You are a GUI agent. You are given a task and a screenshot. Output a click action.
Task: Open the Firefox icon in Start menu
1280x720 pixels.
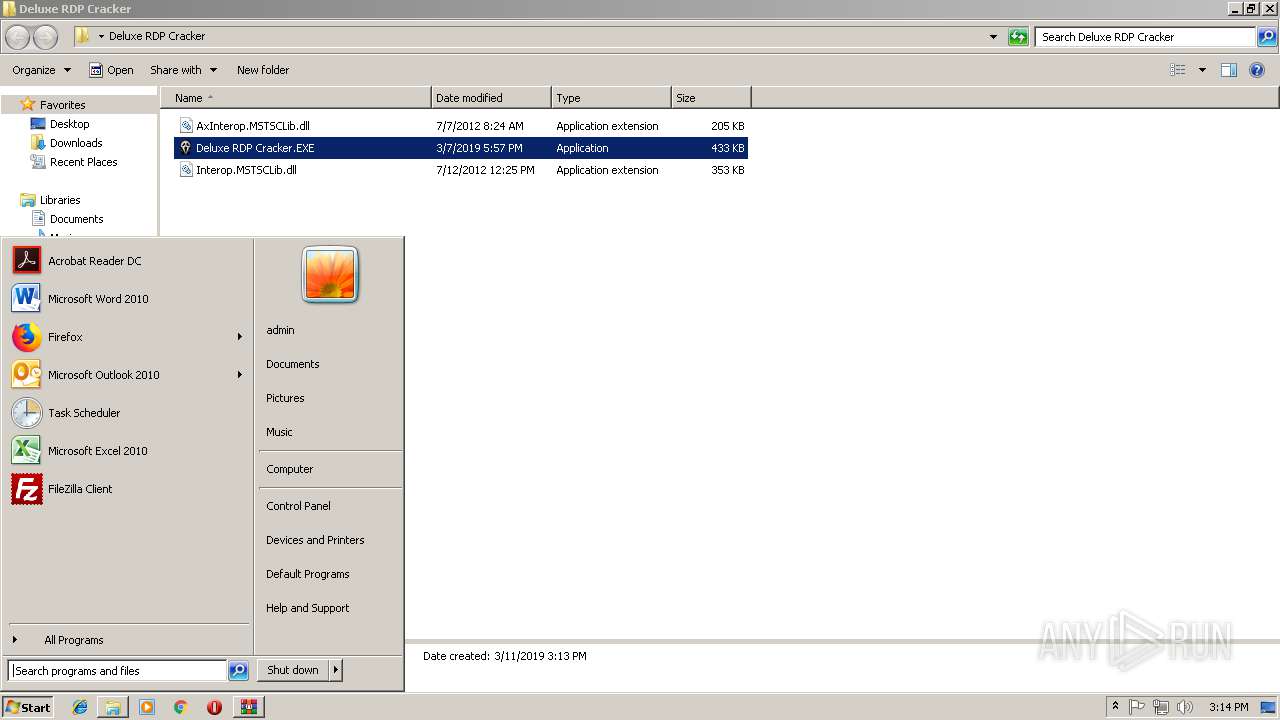point(27,337)
